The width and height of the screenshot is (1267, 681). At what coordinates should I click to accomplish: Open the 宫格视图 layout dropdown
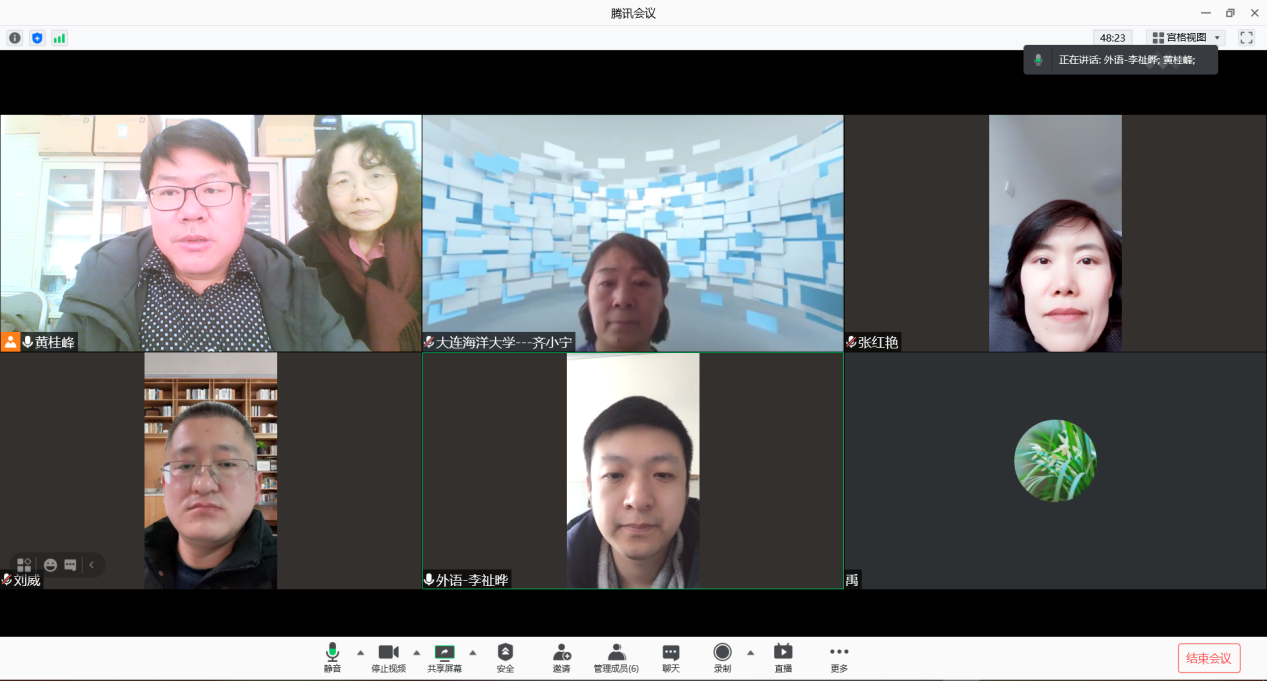[1185, 38]
